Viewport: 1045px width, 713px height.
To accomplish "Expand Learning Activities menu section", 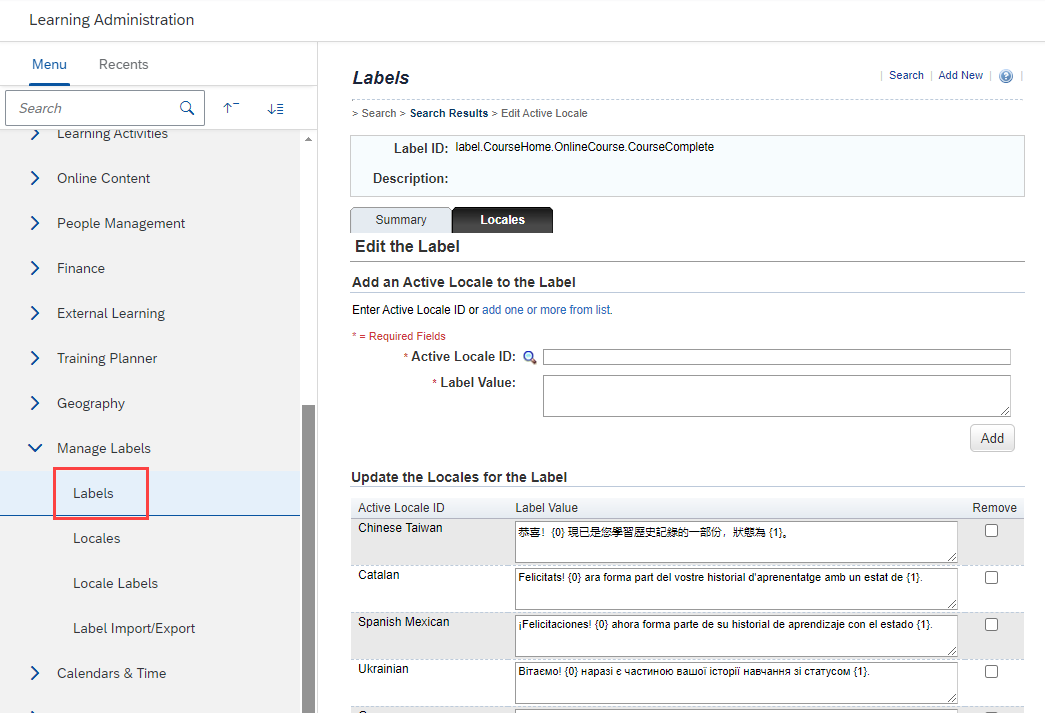I will click(x=35, y=134).
